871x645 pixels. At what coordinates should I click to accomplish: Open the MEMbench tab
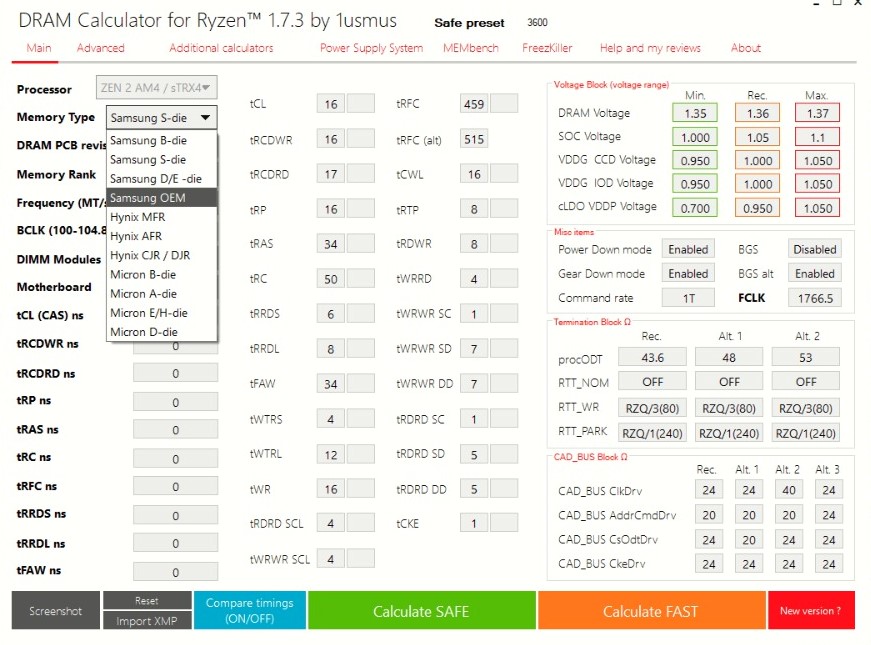470,48
